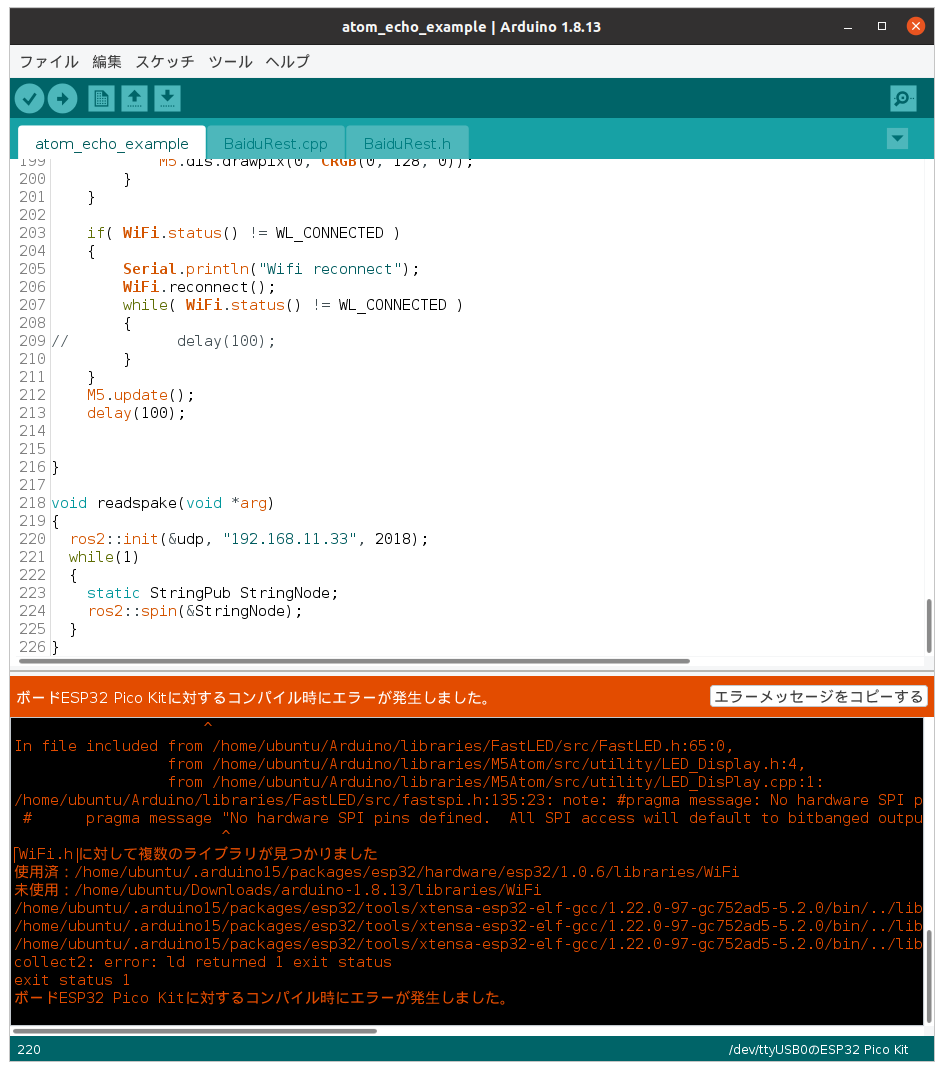Viewport: 944px width, 1071px height.
Task: Click the 未使用 WiFi library path line
Action: pyautogui.click(x=277, y=889)
